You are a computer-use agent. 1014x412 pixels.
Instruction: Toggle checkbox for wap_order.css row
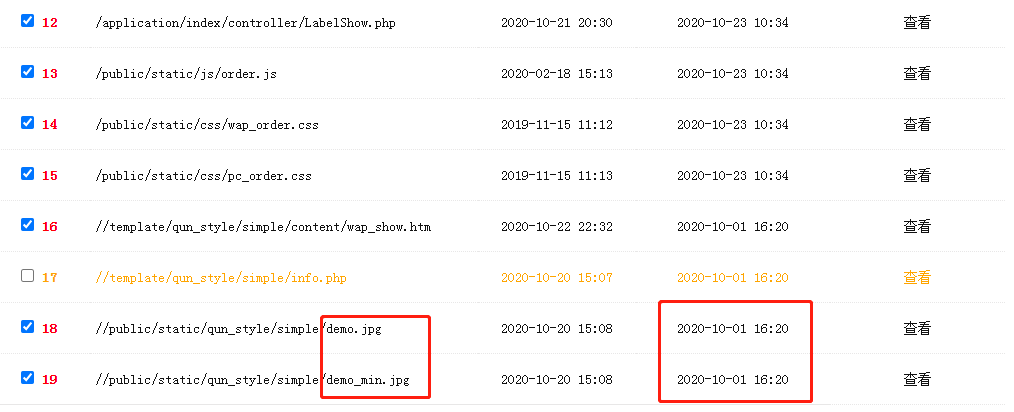(x=27, y=123)
